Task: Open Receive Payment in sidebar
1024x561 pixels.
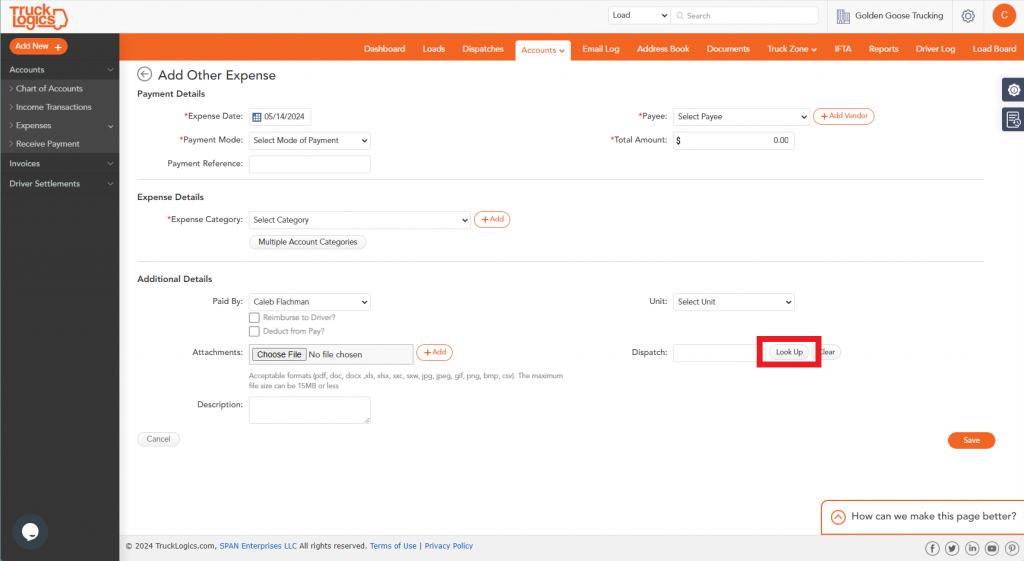Action: [48, 144]
